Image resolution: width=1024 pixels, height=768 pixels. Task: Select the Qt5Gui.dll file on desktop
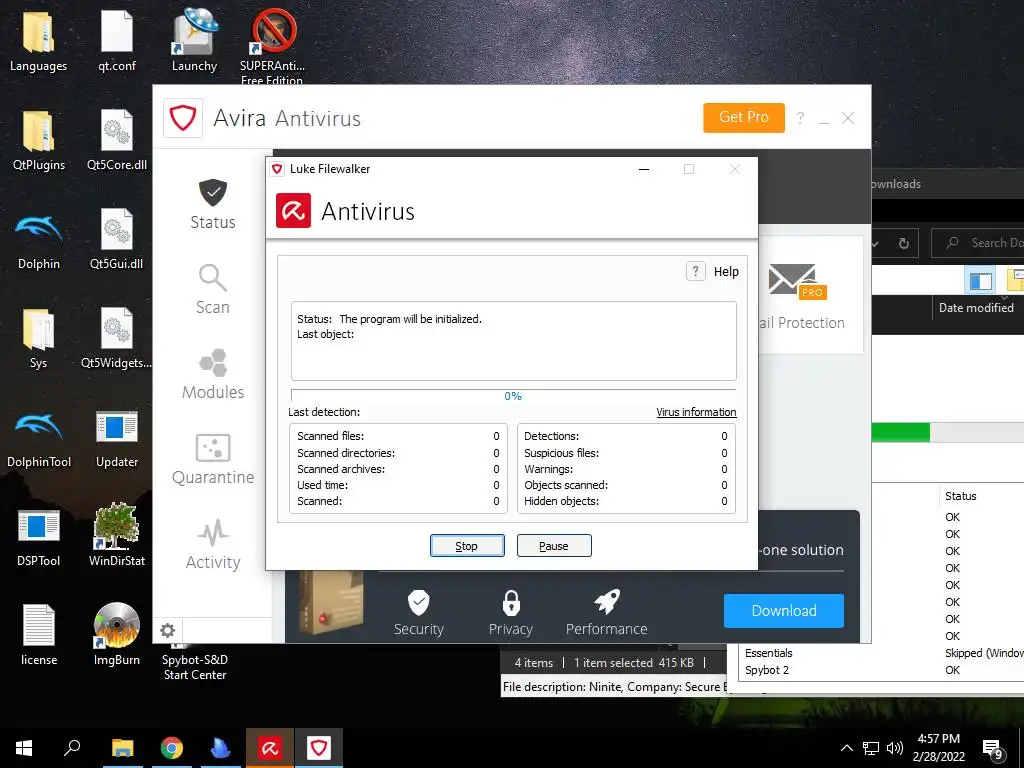[x=117, y=240]
